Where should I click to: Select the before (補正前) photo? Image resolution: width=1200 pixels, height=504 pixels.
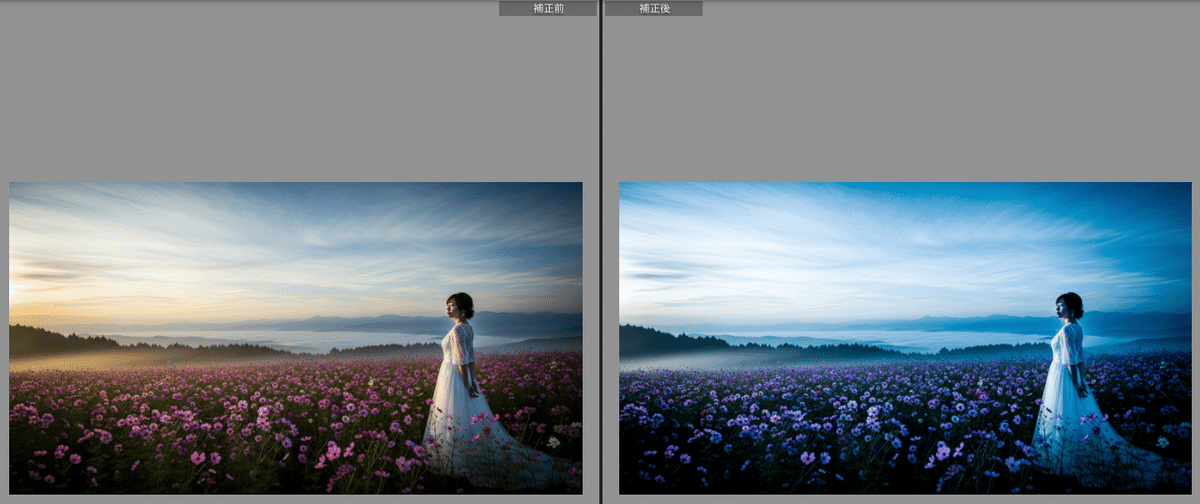[296, 337]
